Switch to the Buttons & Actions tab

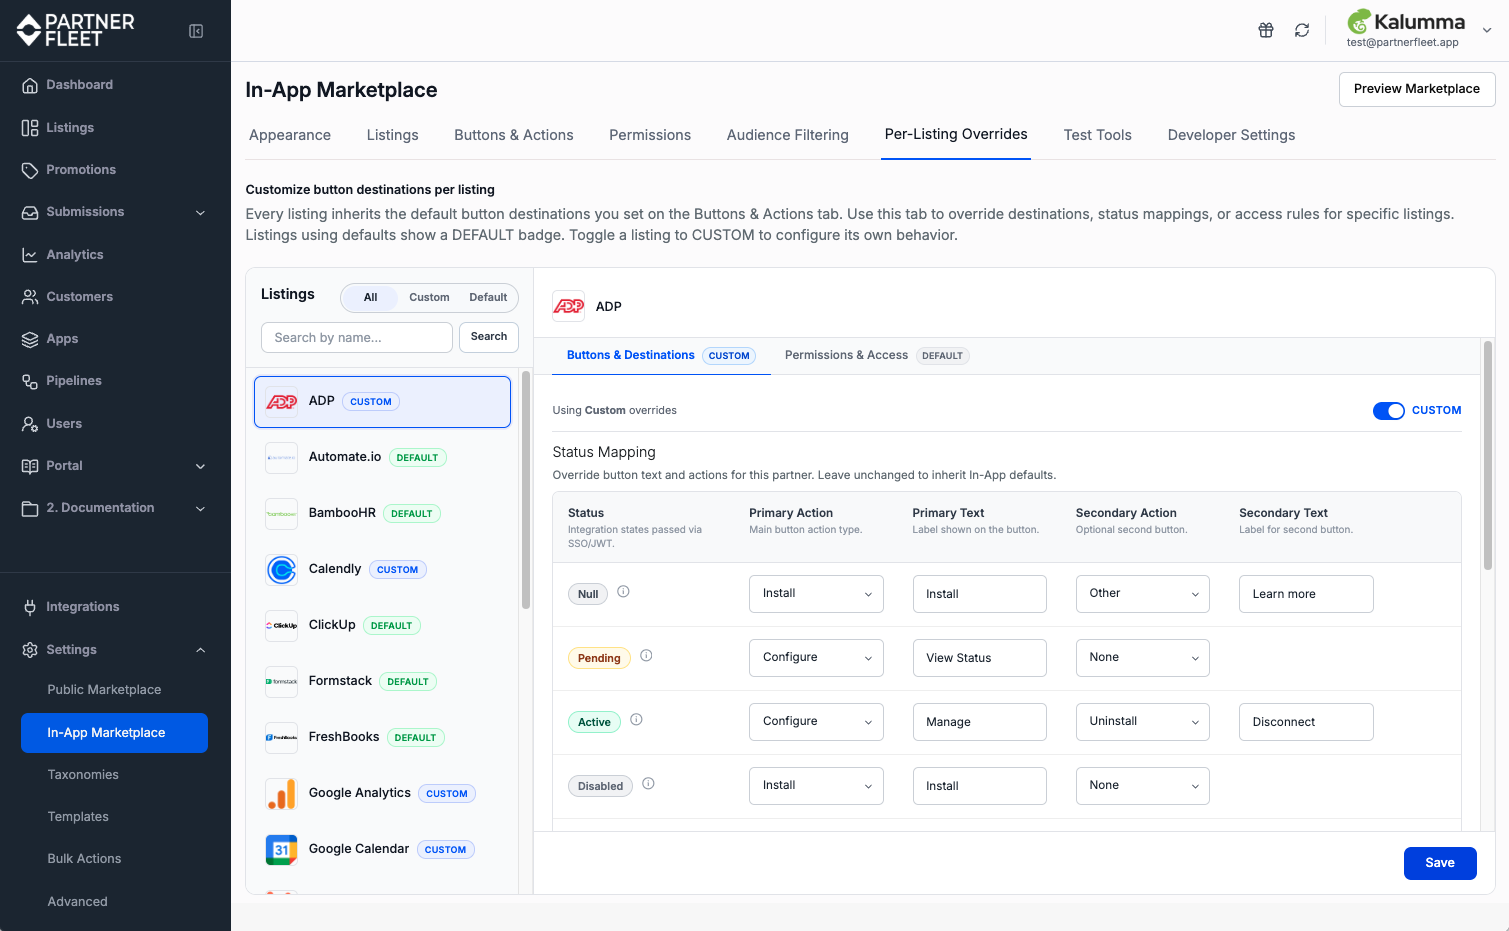point(514,135)
